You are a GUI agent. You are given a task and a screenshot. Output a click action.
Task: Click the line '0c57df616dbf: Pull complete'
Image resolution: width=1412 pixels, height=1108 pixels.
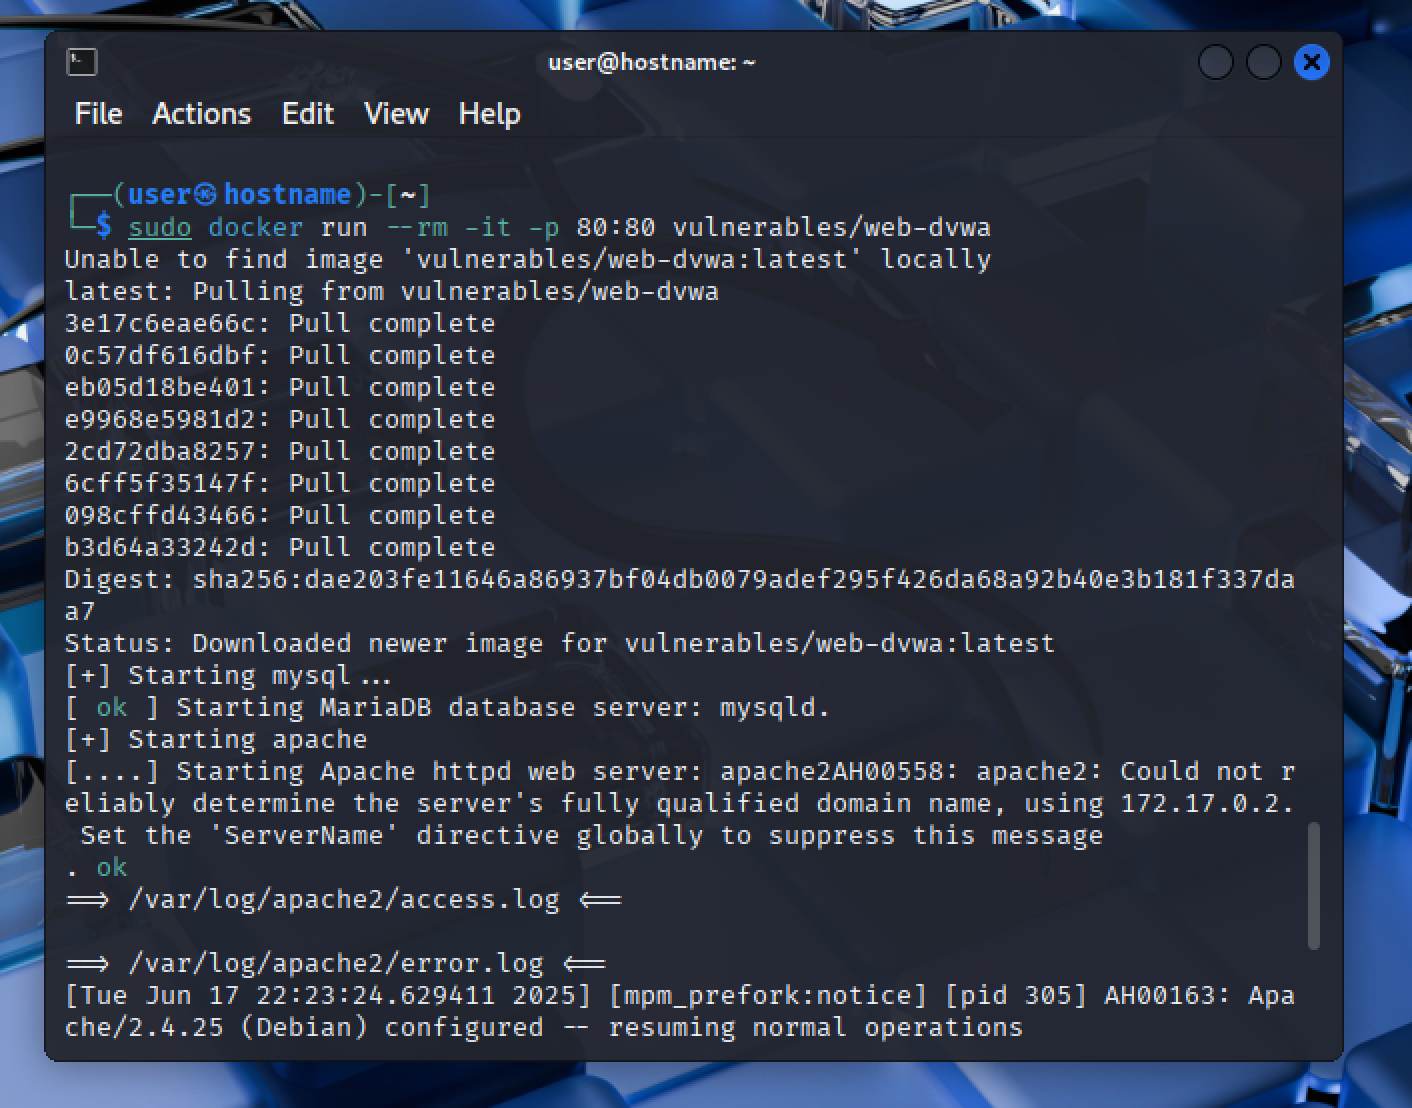point(280,355)
